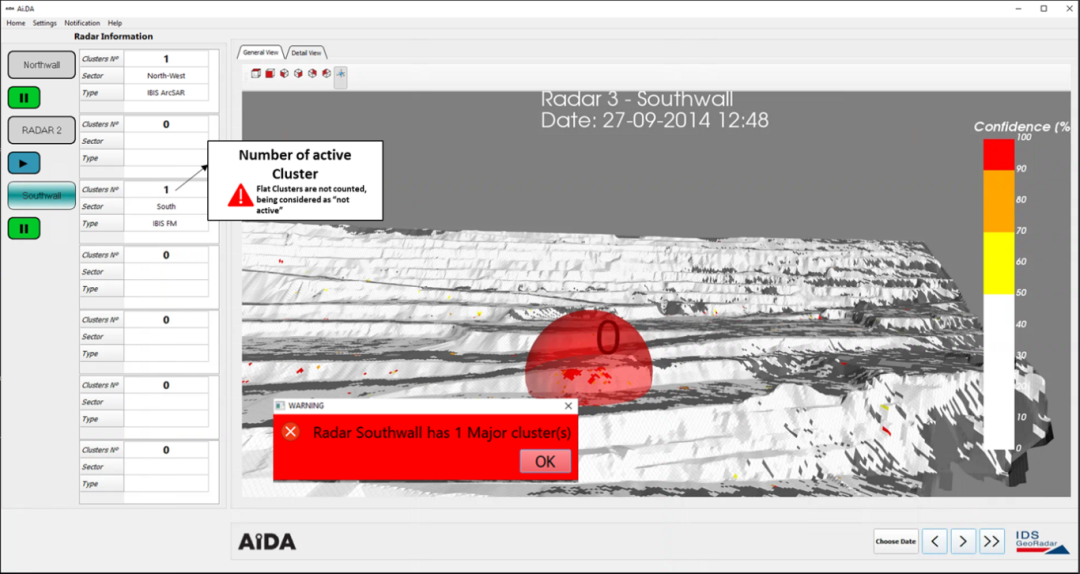Click the Date 27-09-2014 12:48 text
Viewport: 1080px width, 574px height.
[x=654, y=121]
